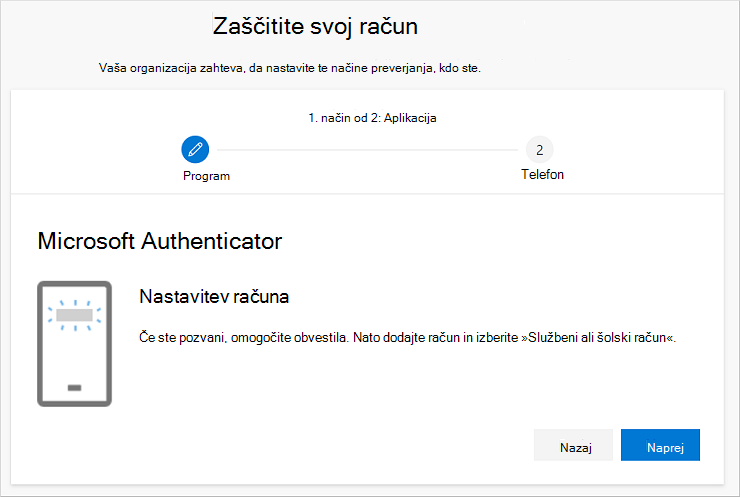Click the phone illustration image

(75, 344)
